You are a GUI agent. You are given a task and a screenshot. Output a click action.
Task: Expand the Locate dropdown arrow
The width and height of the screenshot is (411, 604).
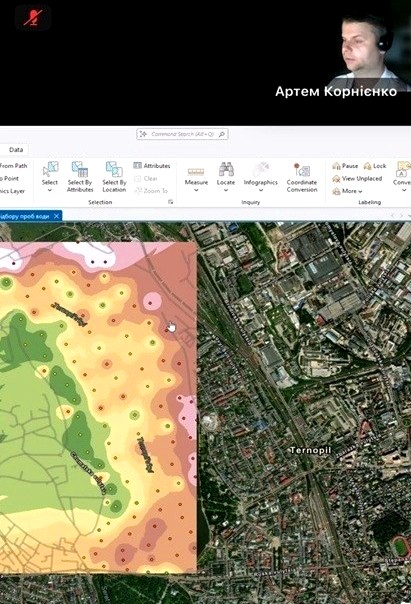coord(226,190)
